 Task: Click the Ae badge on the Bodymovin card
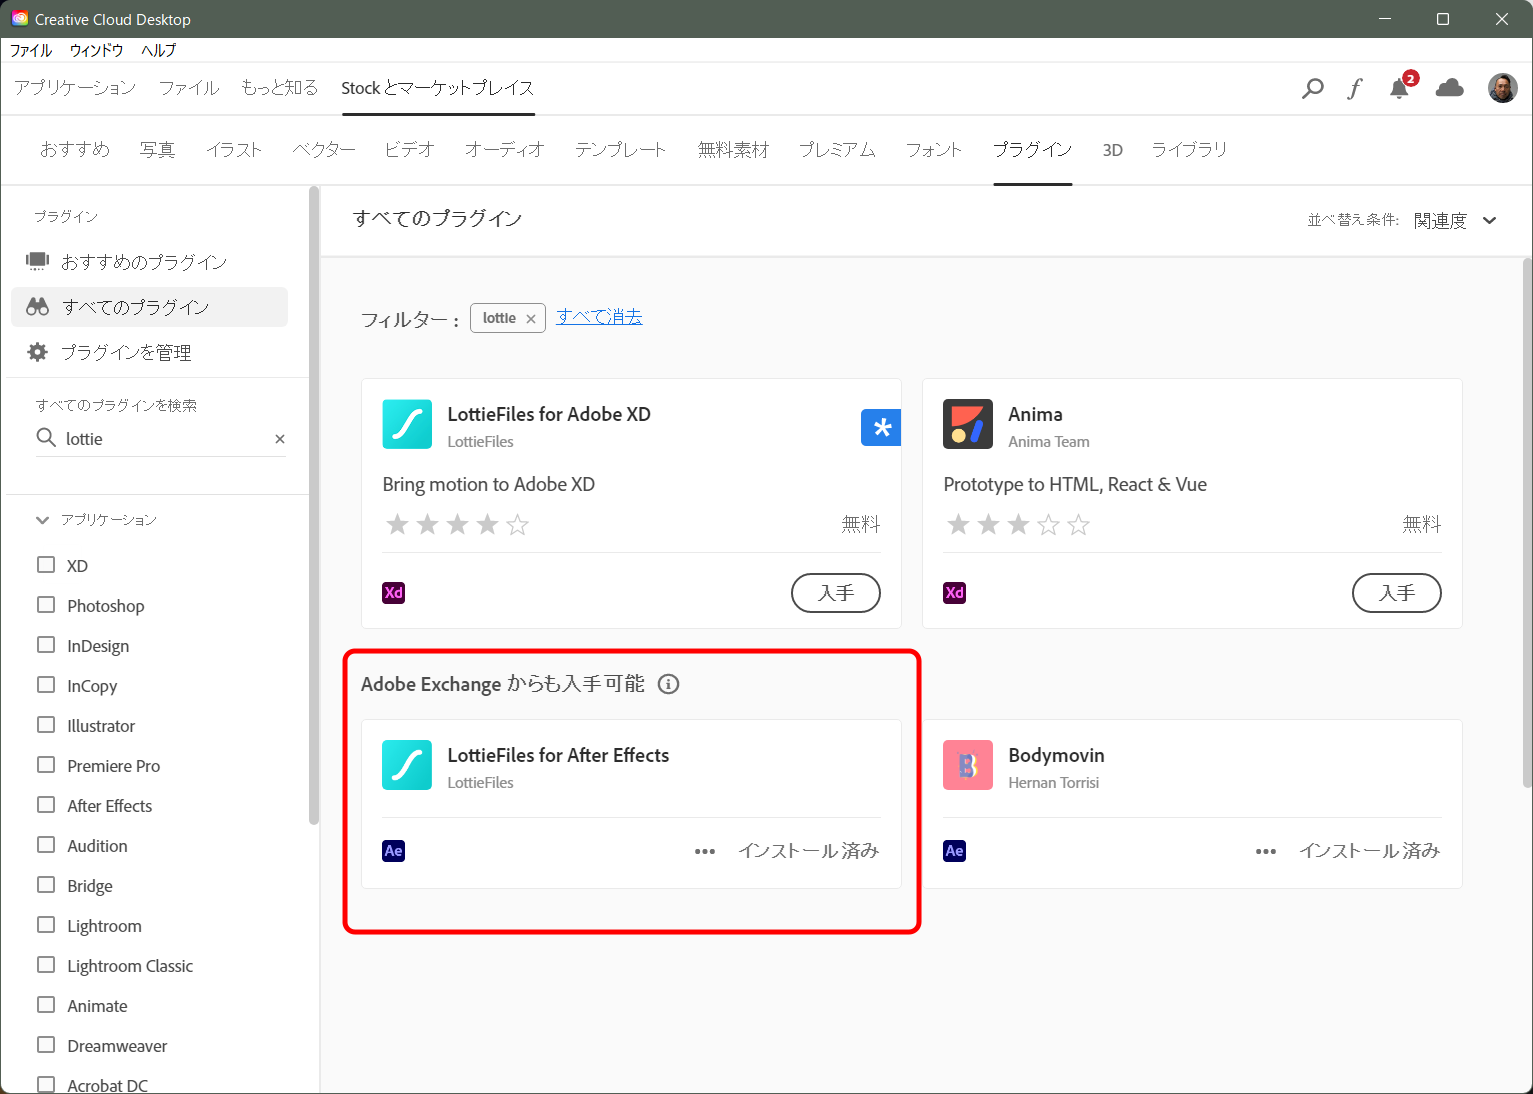(x=955, y=851)
